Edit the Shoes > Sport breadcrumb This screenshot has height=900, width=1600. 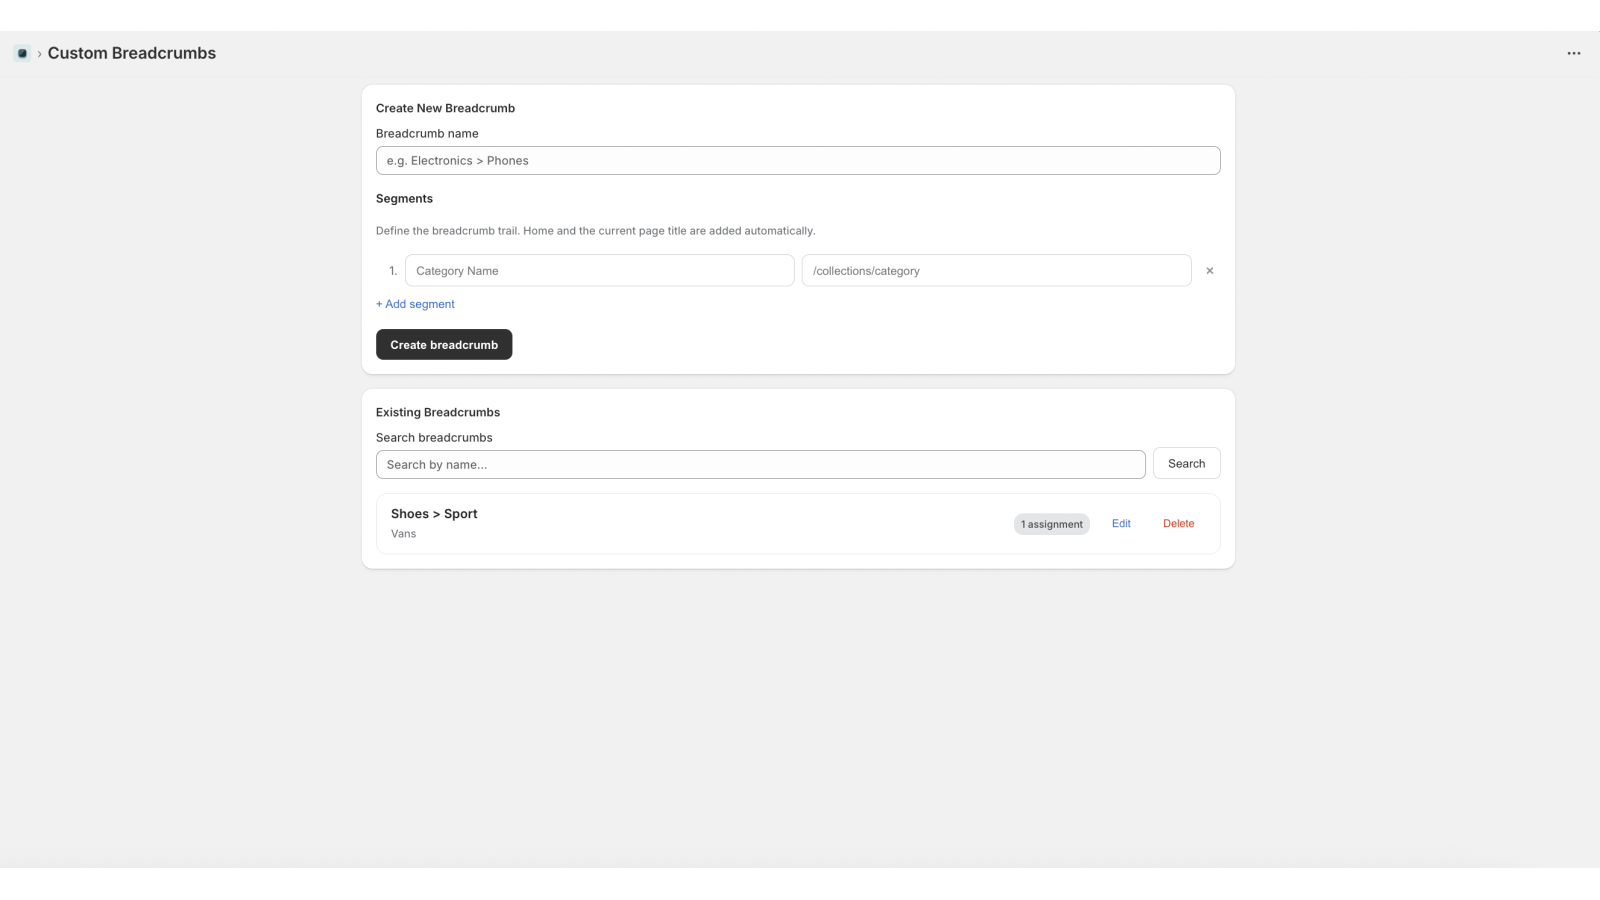pyautogui.click(x=1121, y=524)
